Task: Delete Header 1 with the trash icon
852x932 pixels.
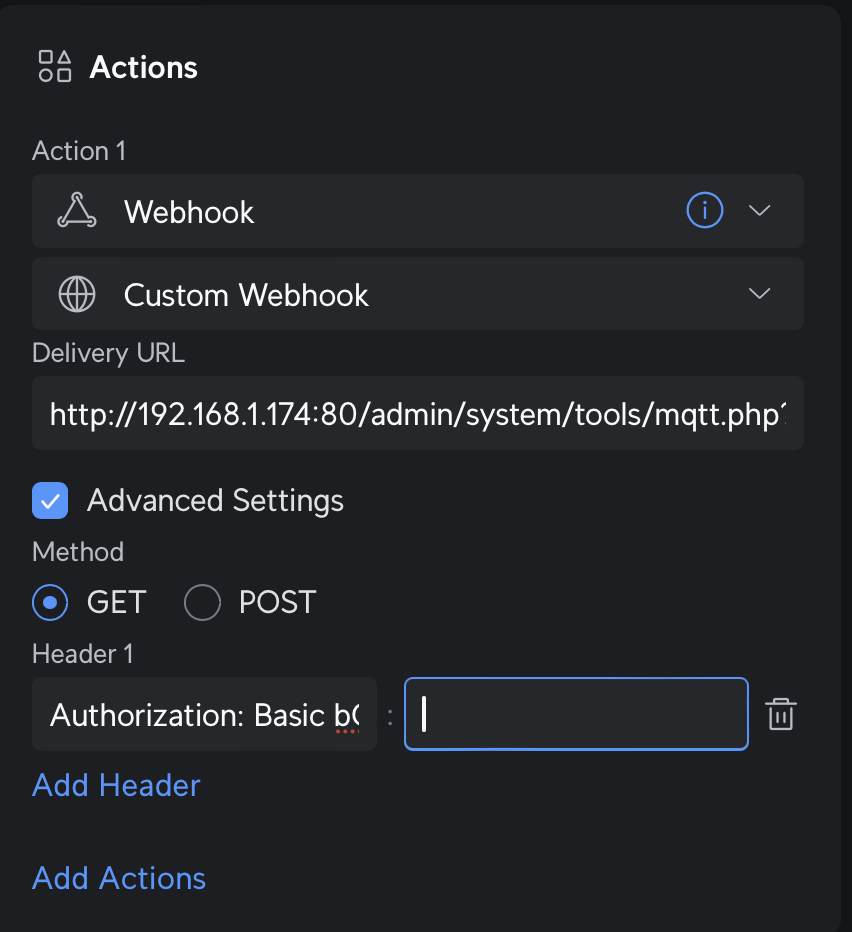Action: point(780,715)
